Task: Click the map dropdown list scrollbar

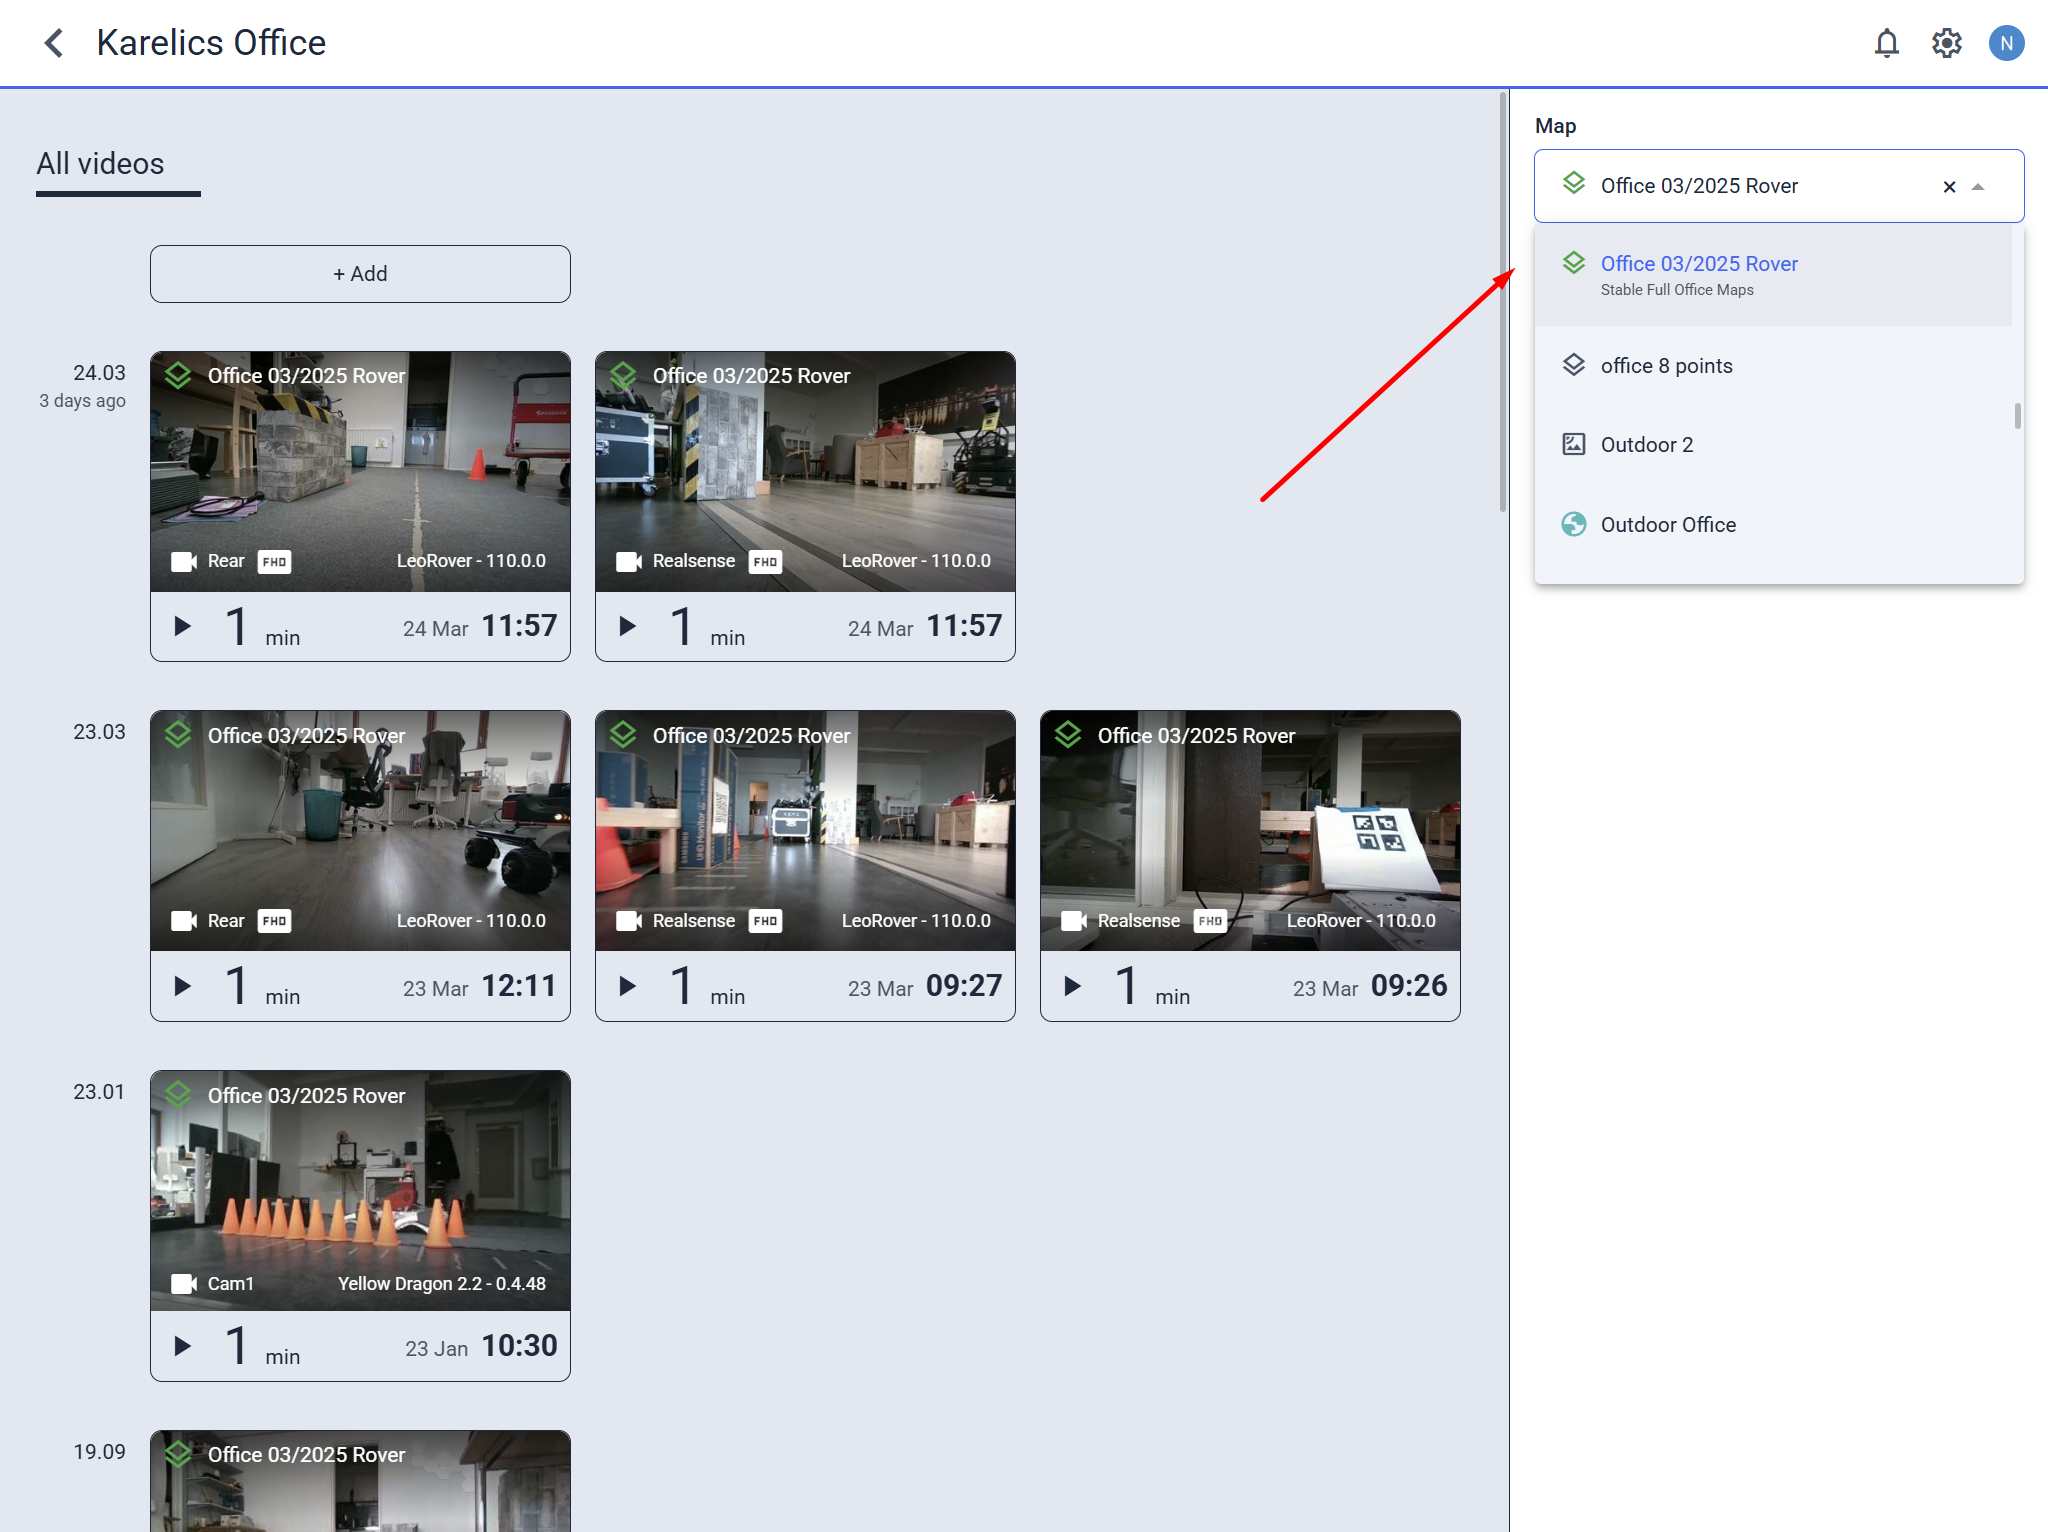Action: [x=2017, y=416]
